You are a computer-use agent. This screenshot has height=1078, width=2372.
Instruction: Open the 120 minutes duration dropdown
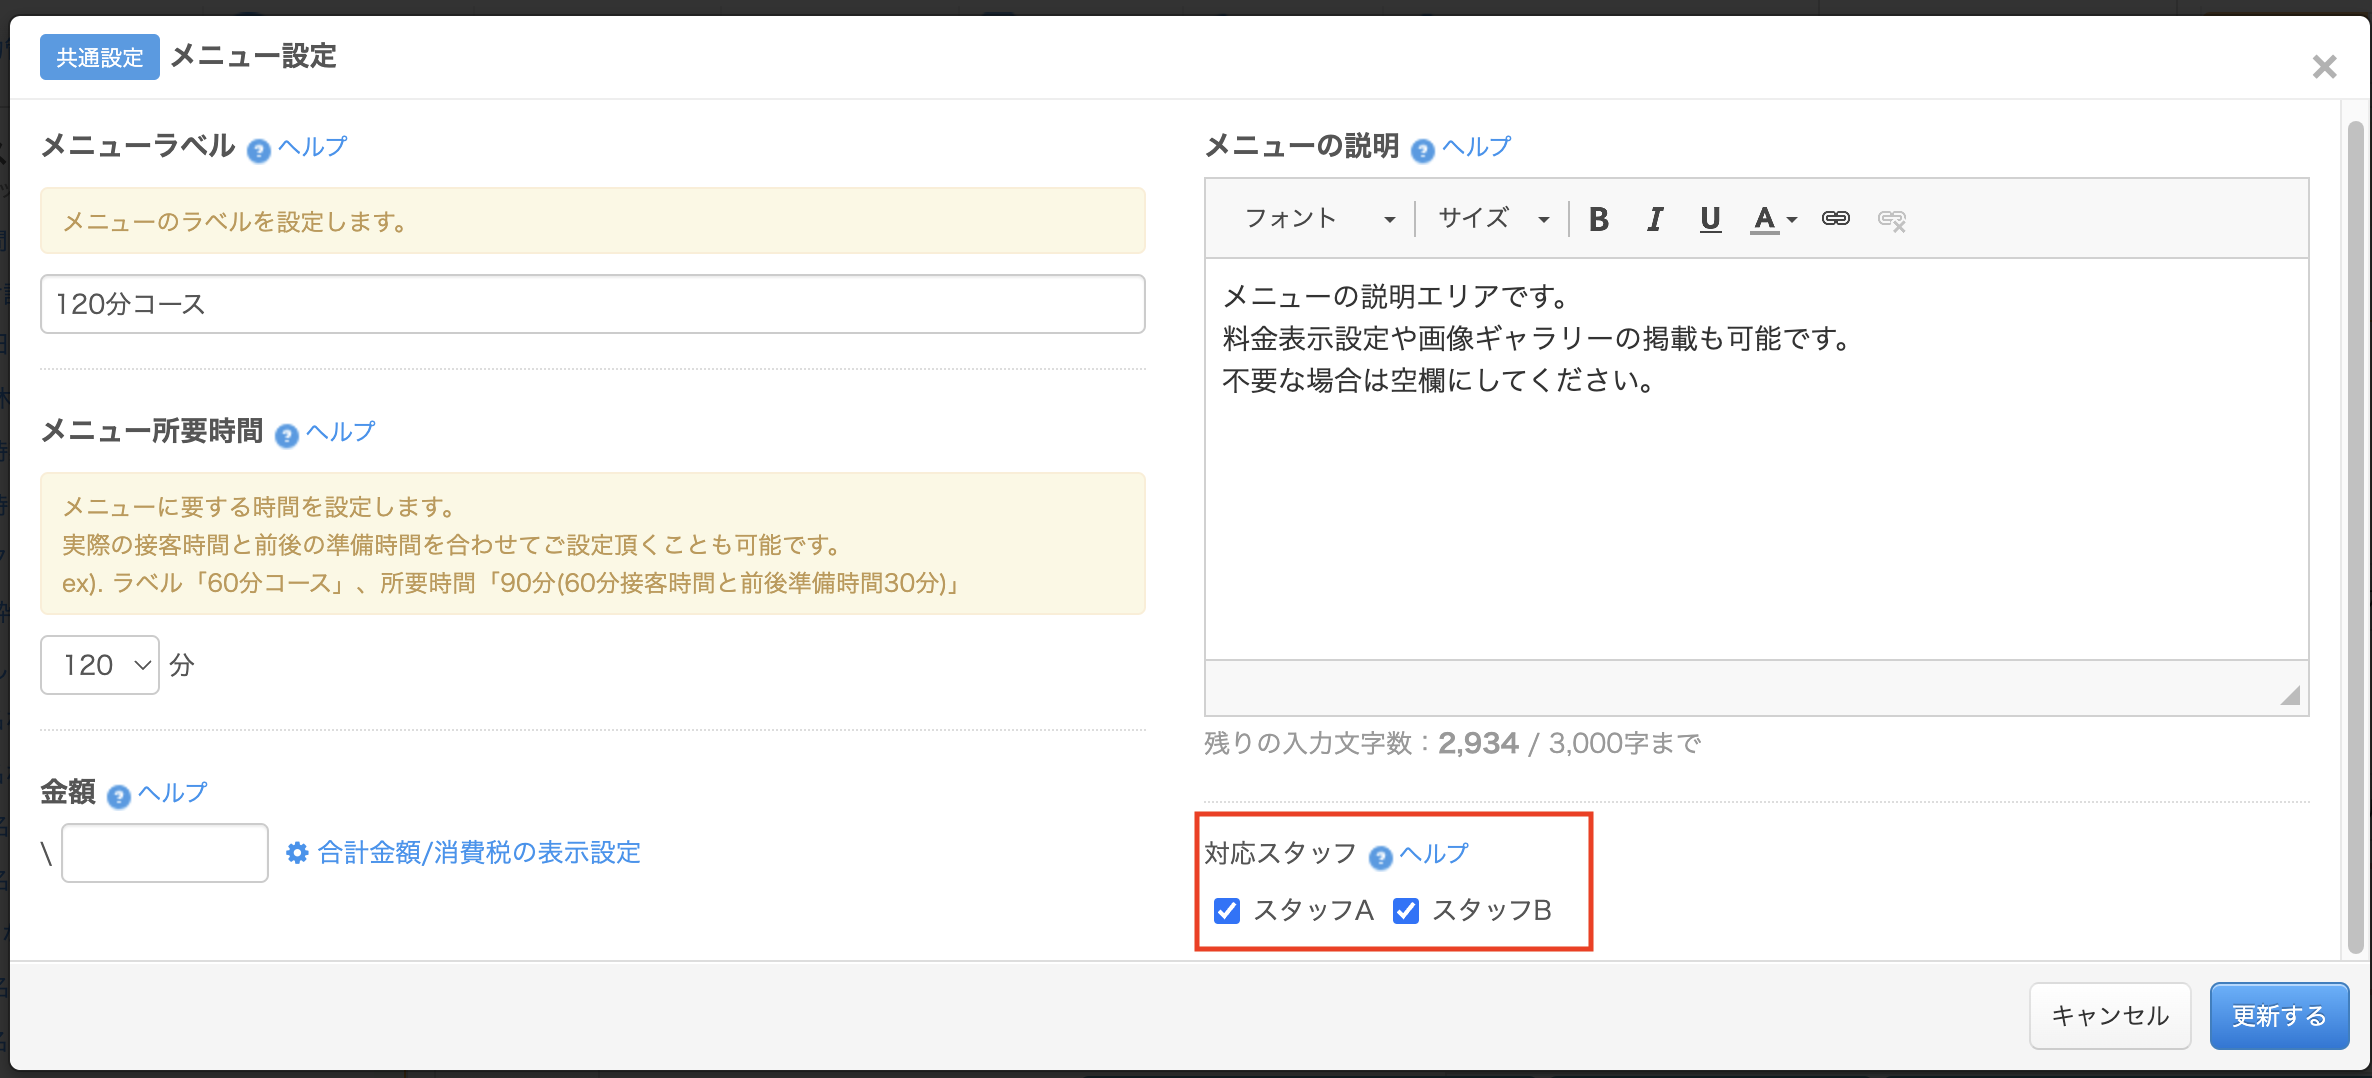click(x=100, y=665)
